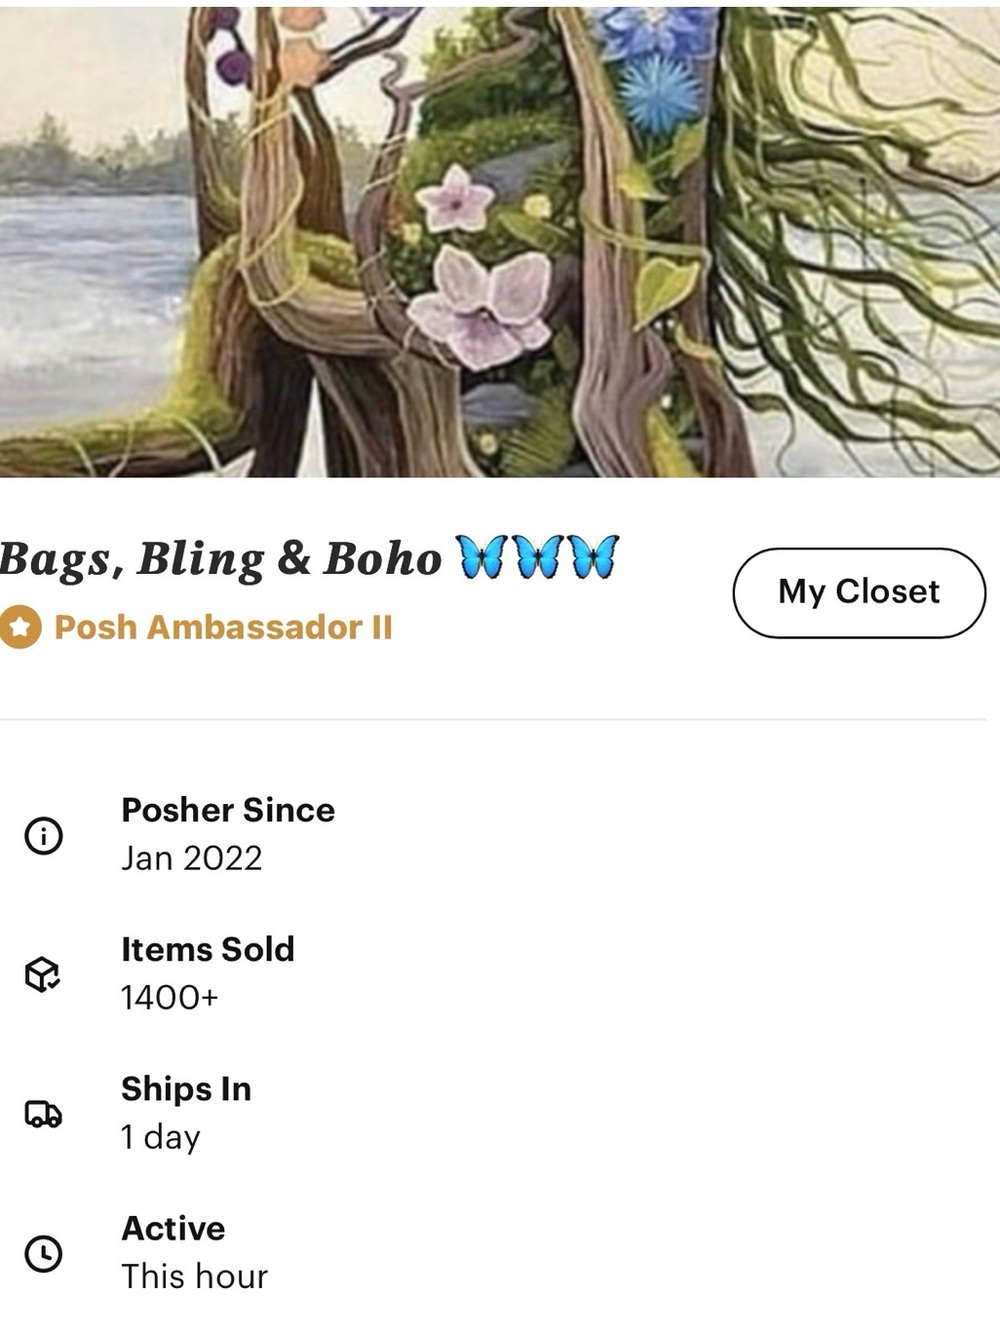Click the Active clock icon
The height and width of the screenshot is (1332, 1000).
43,1253
